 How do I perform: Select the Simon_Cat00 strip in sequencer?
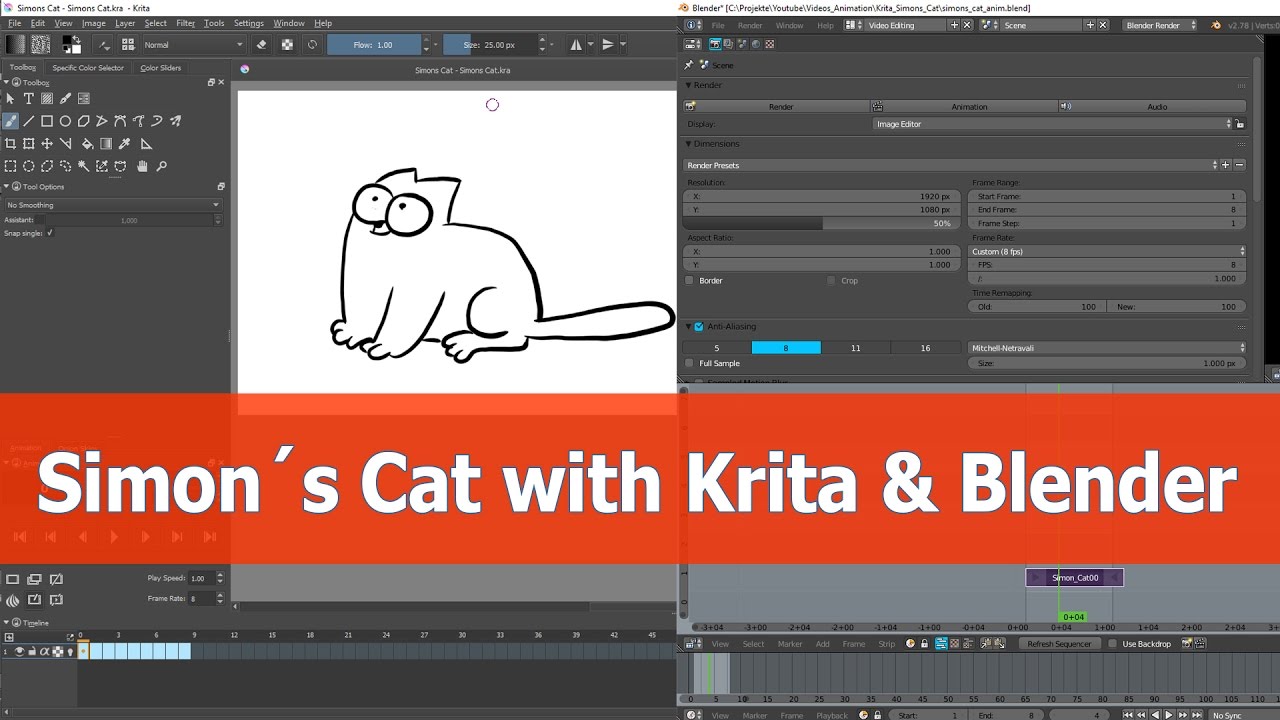click(x=1075, y=577)
